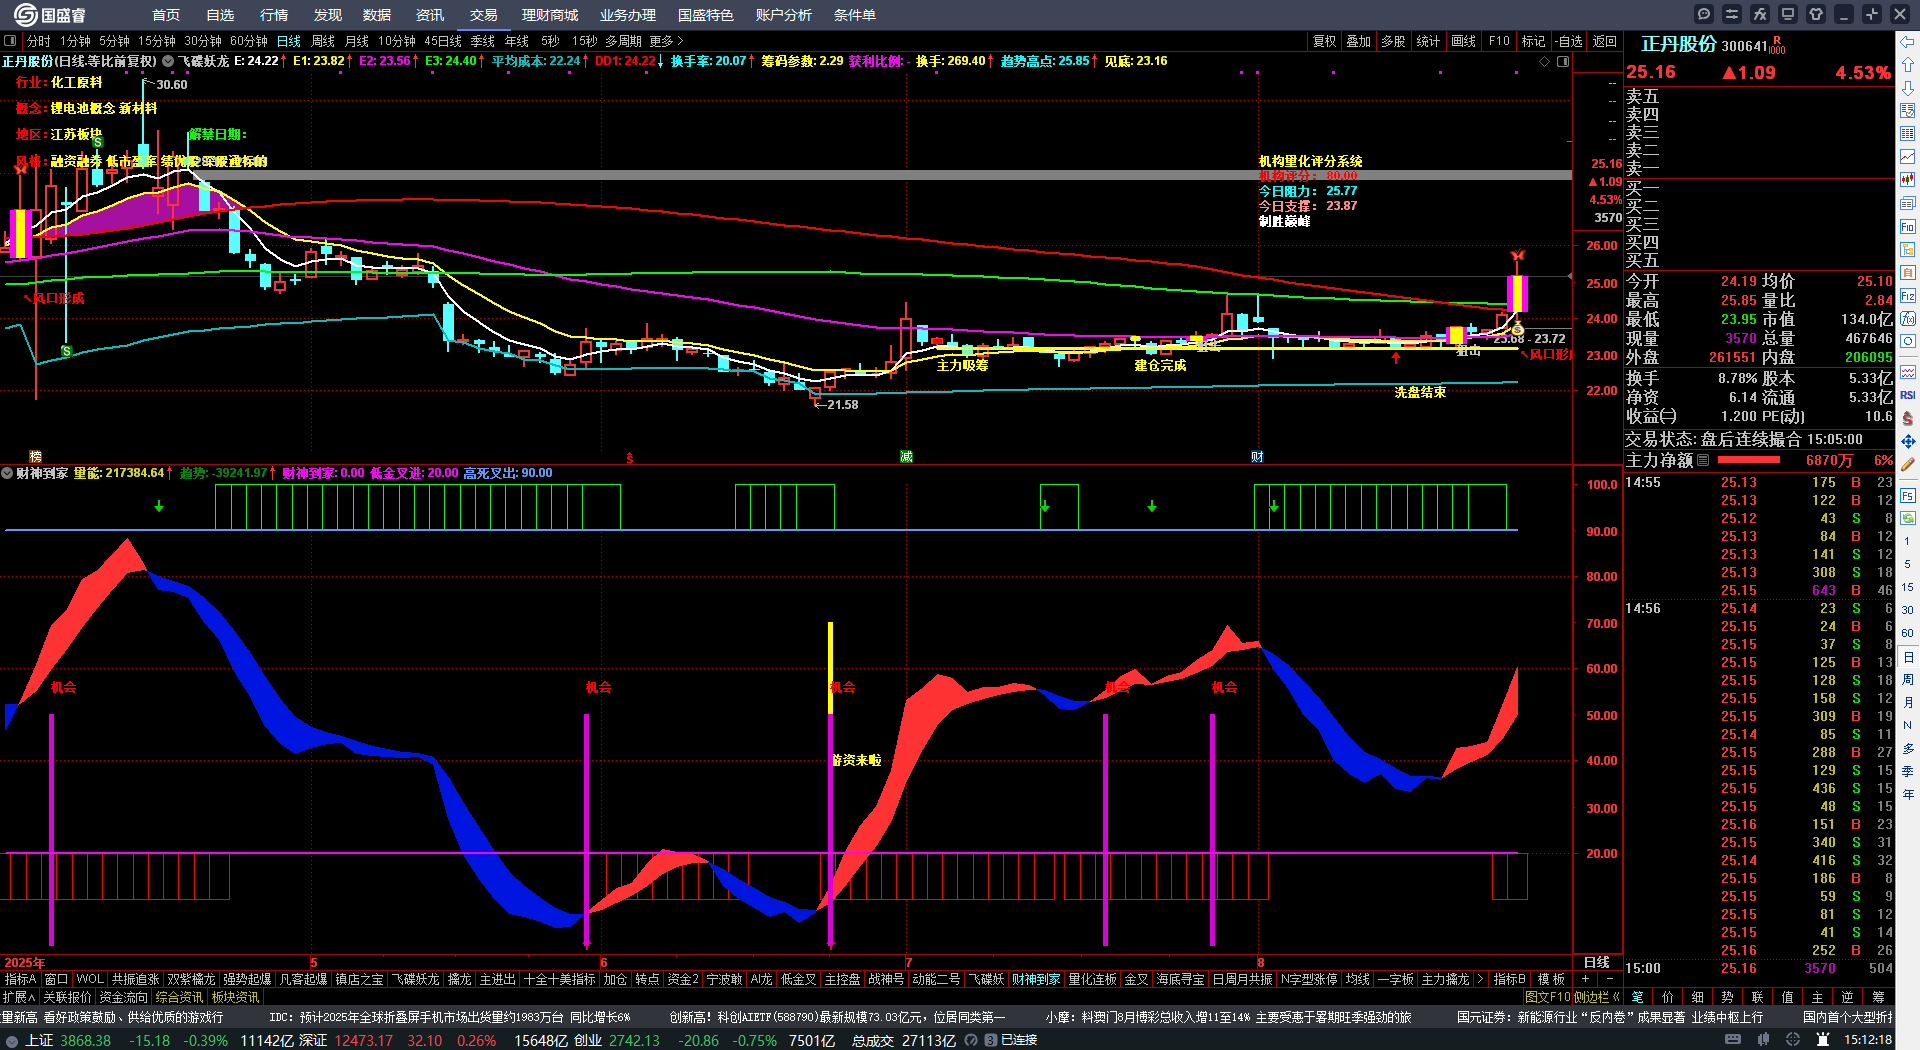Viewport: 1920px width, 1050px height.
Task: Collapse sidebar via 侧边栏《 button
Action: click(x=1597, y=997)
